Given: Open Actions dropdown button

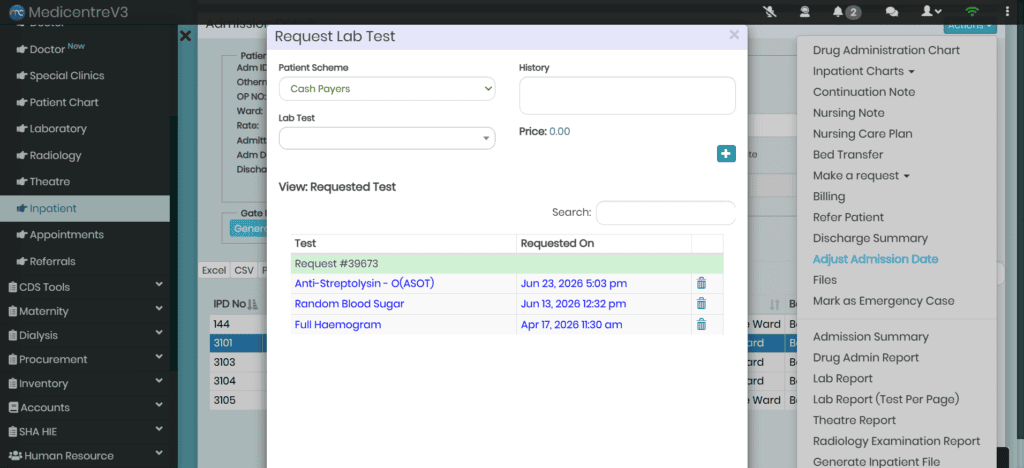Looking at the screenshot, I should (970, 26).
